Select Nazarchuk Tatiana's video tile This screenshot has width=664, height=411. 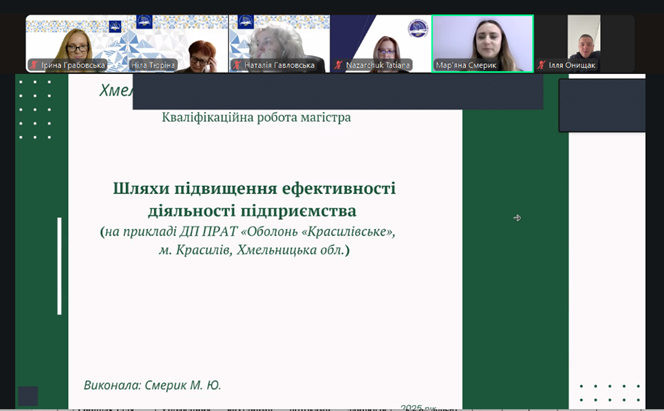tap(380, 43)
